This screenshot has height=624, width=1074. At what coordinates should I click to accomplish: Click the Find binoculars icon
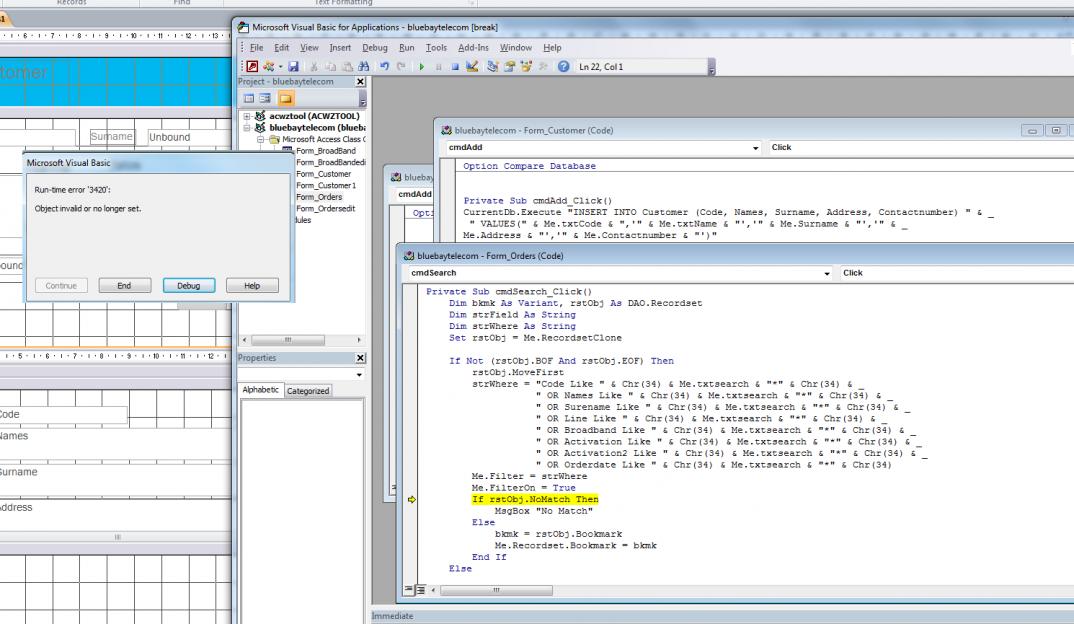click(364, 66)
